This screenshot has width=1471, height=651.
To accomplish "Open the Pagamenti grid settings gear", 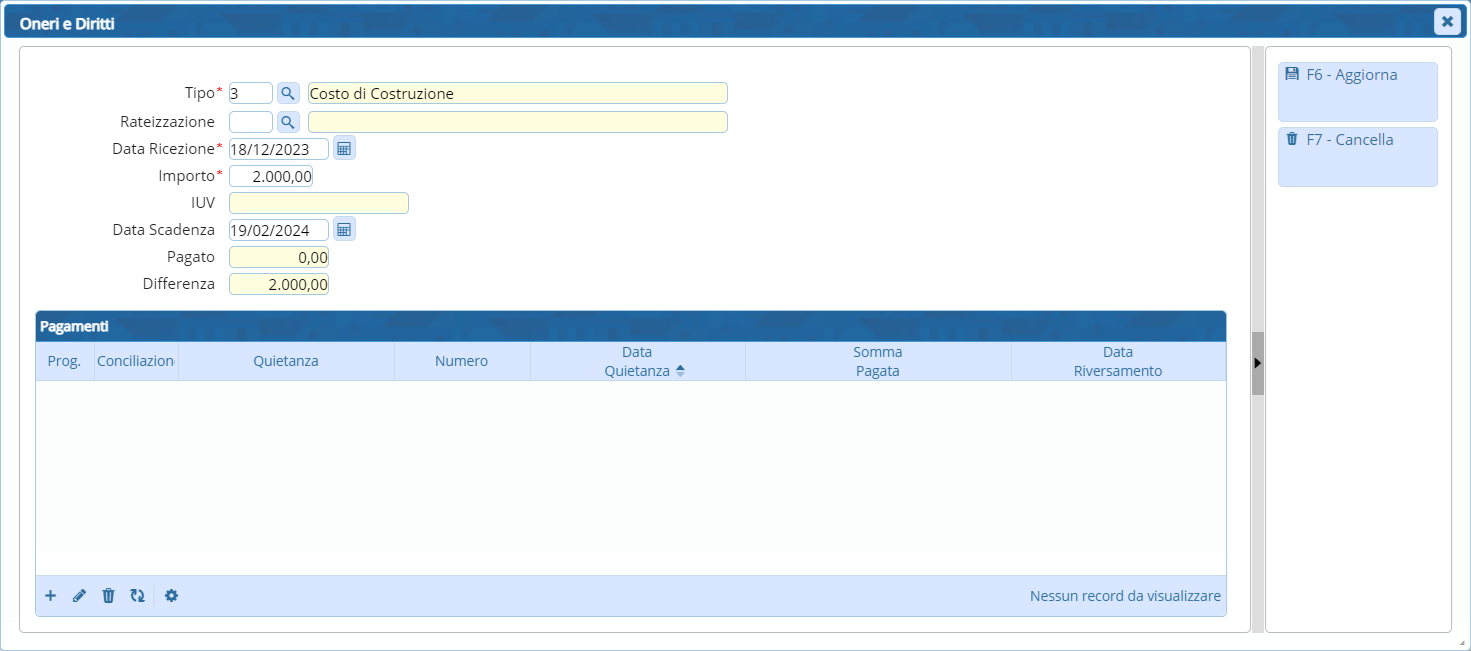I will tap(171, 596).
